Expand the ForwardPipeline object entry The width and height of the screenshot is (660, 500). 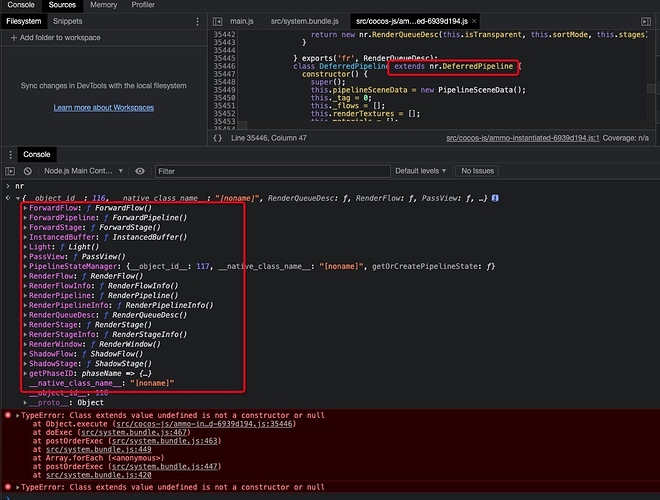pyautogui.click(x=26, y=218)
